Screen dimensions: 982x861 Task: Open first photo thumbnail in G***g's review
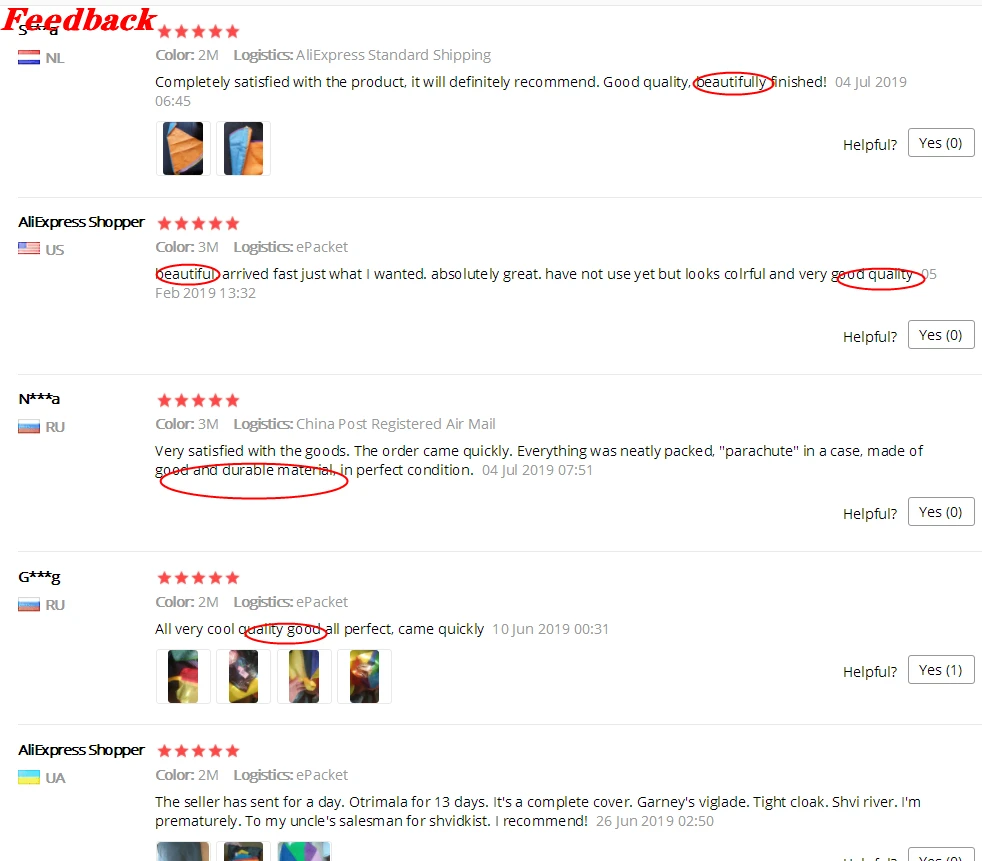click(x=183, y=676)
